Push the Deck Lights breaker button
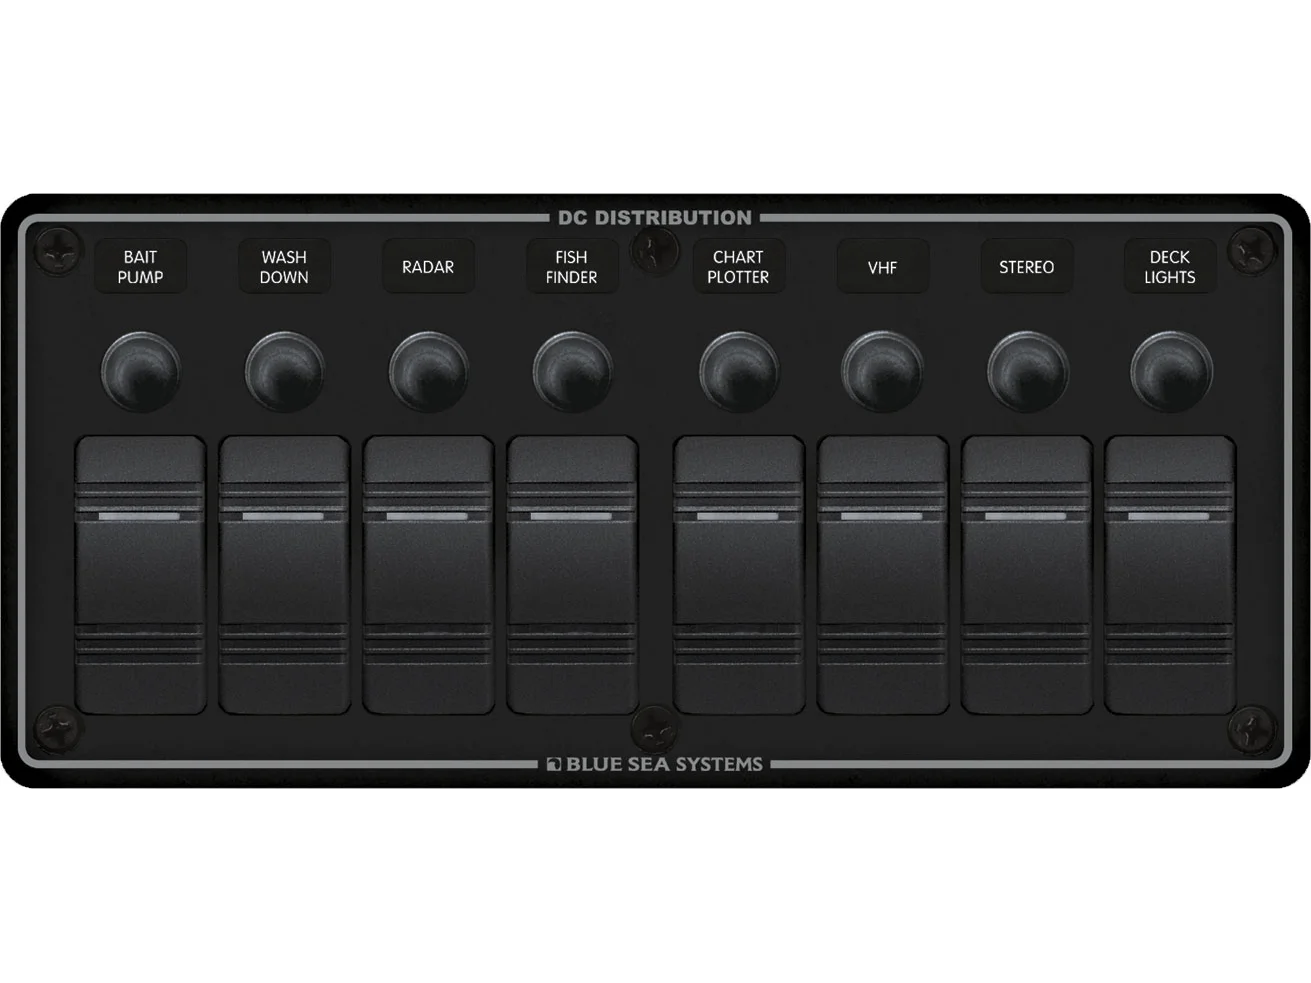The width and height of the screenshot is (1311, 983). point(1170,370)
